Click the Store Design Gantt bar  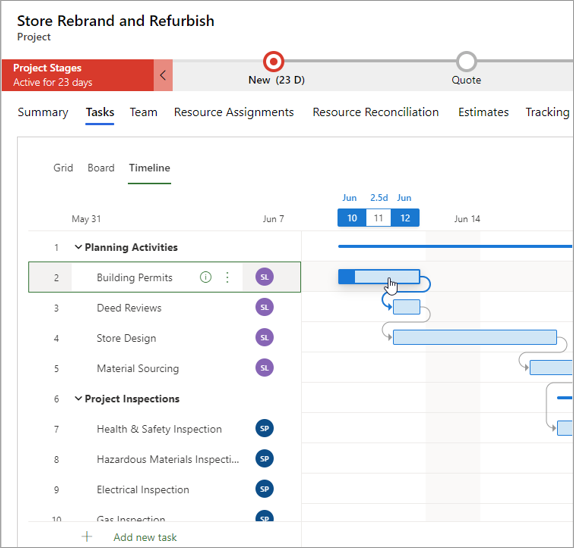475,337
